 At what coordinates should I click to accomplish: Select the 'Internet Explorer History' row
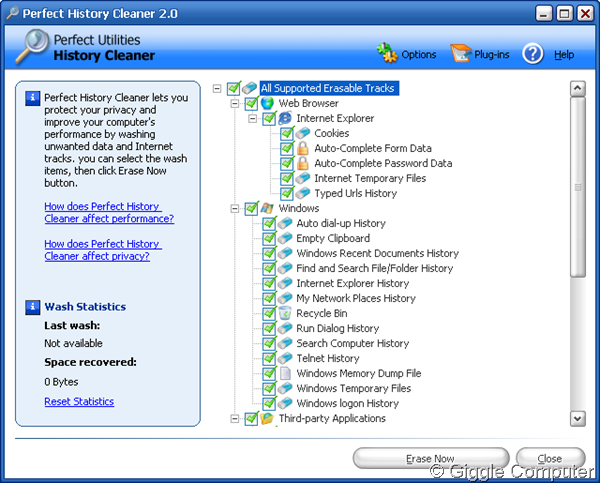point(352,283)
